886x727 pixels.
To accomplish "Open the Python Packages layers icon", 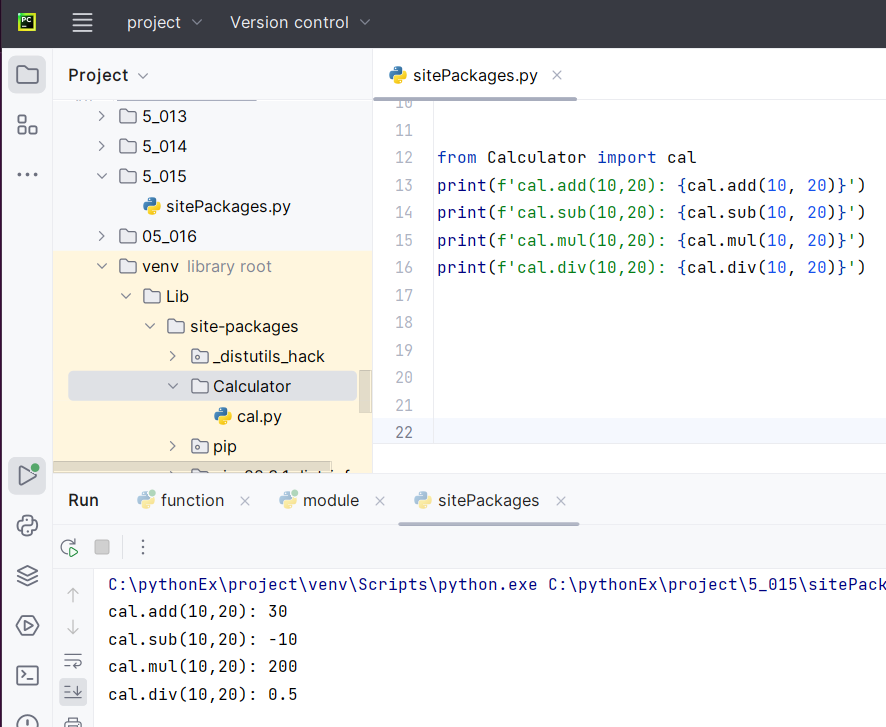I will tap(27, 576).
